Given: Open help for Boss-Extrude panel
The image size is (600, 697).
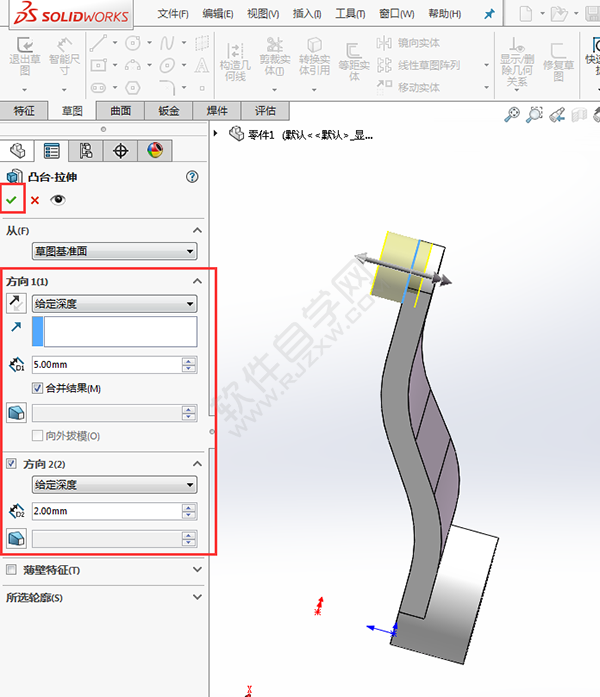Looking at the screenshot, I should (192, 177).
